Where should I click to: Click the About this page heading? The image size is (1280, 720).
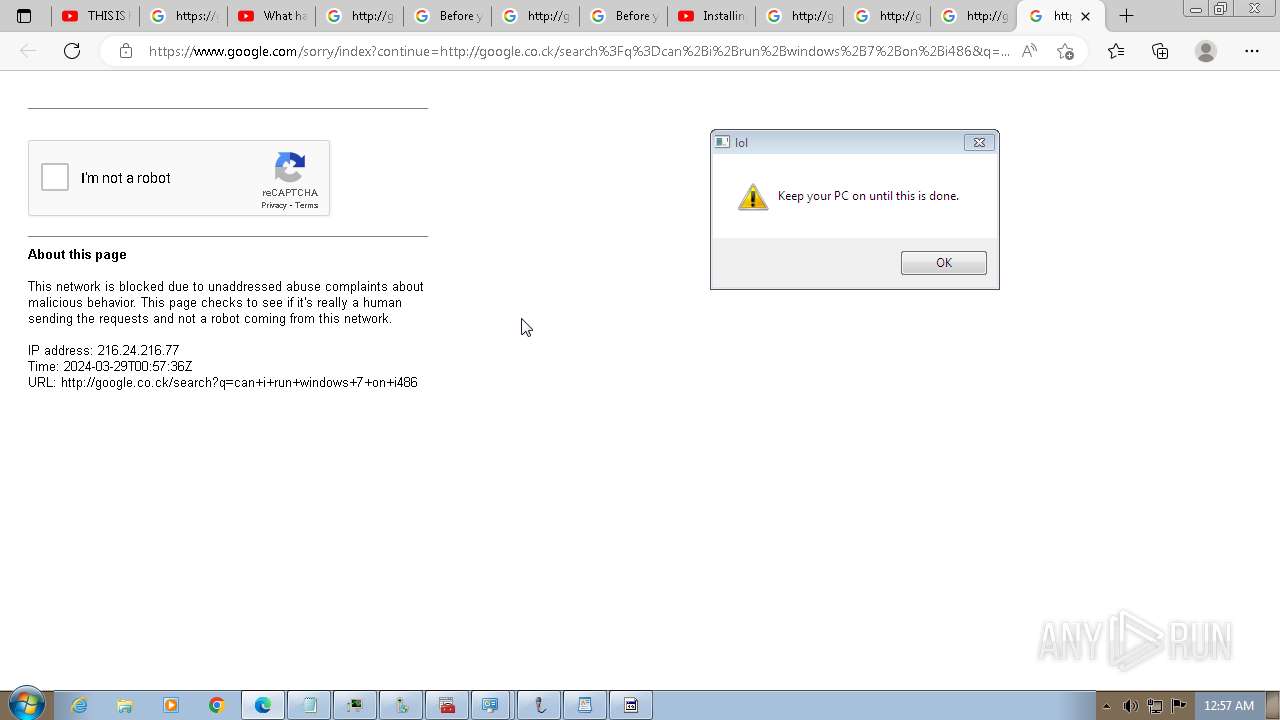point(77,254)
